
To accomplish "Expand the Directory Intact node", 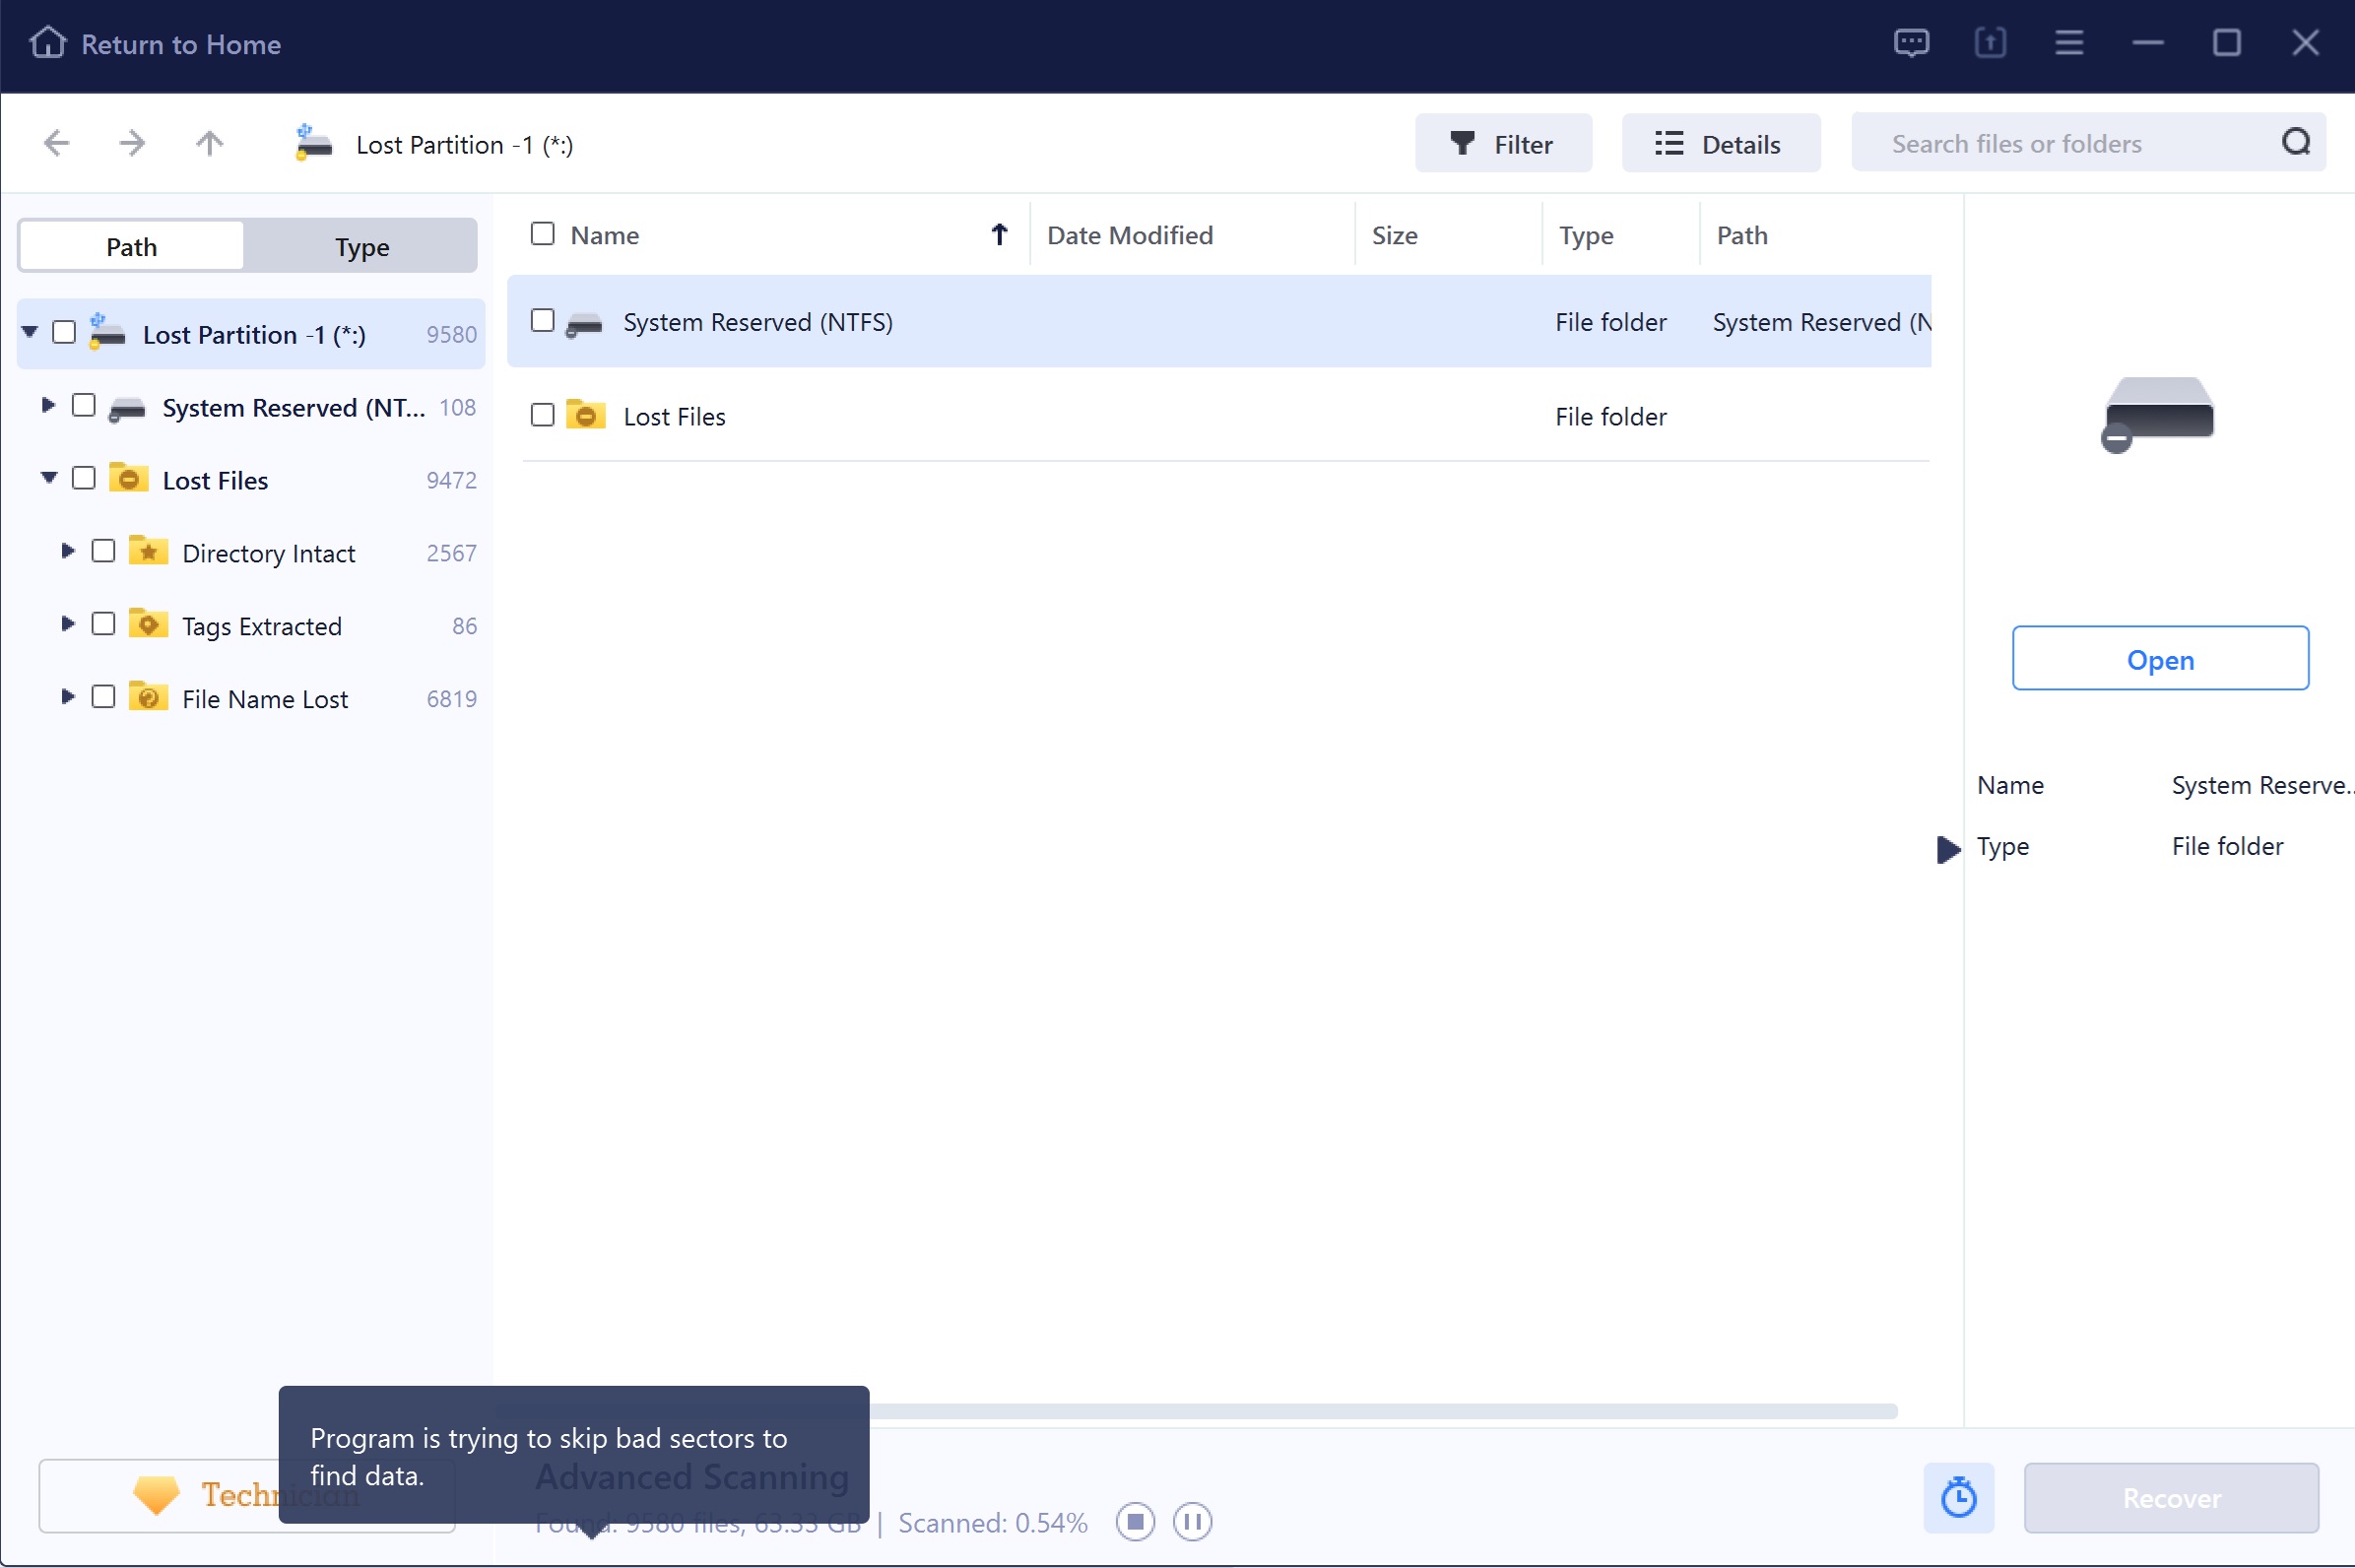I will (x=67, y=550).
